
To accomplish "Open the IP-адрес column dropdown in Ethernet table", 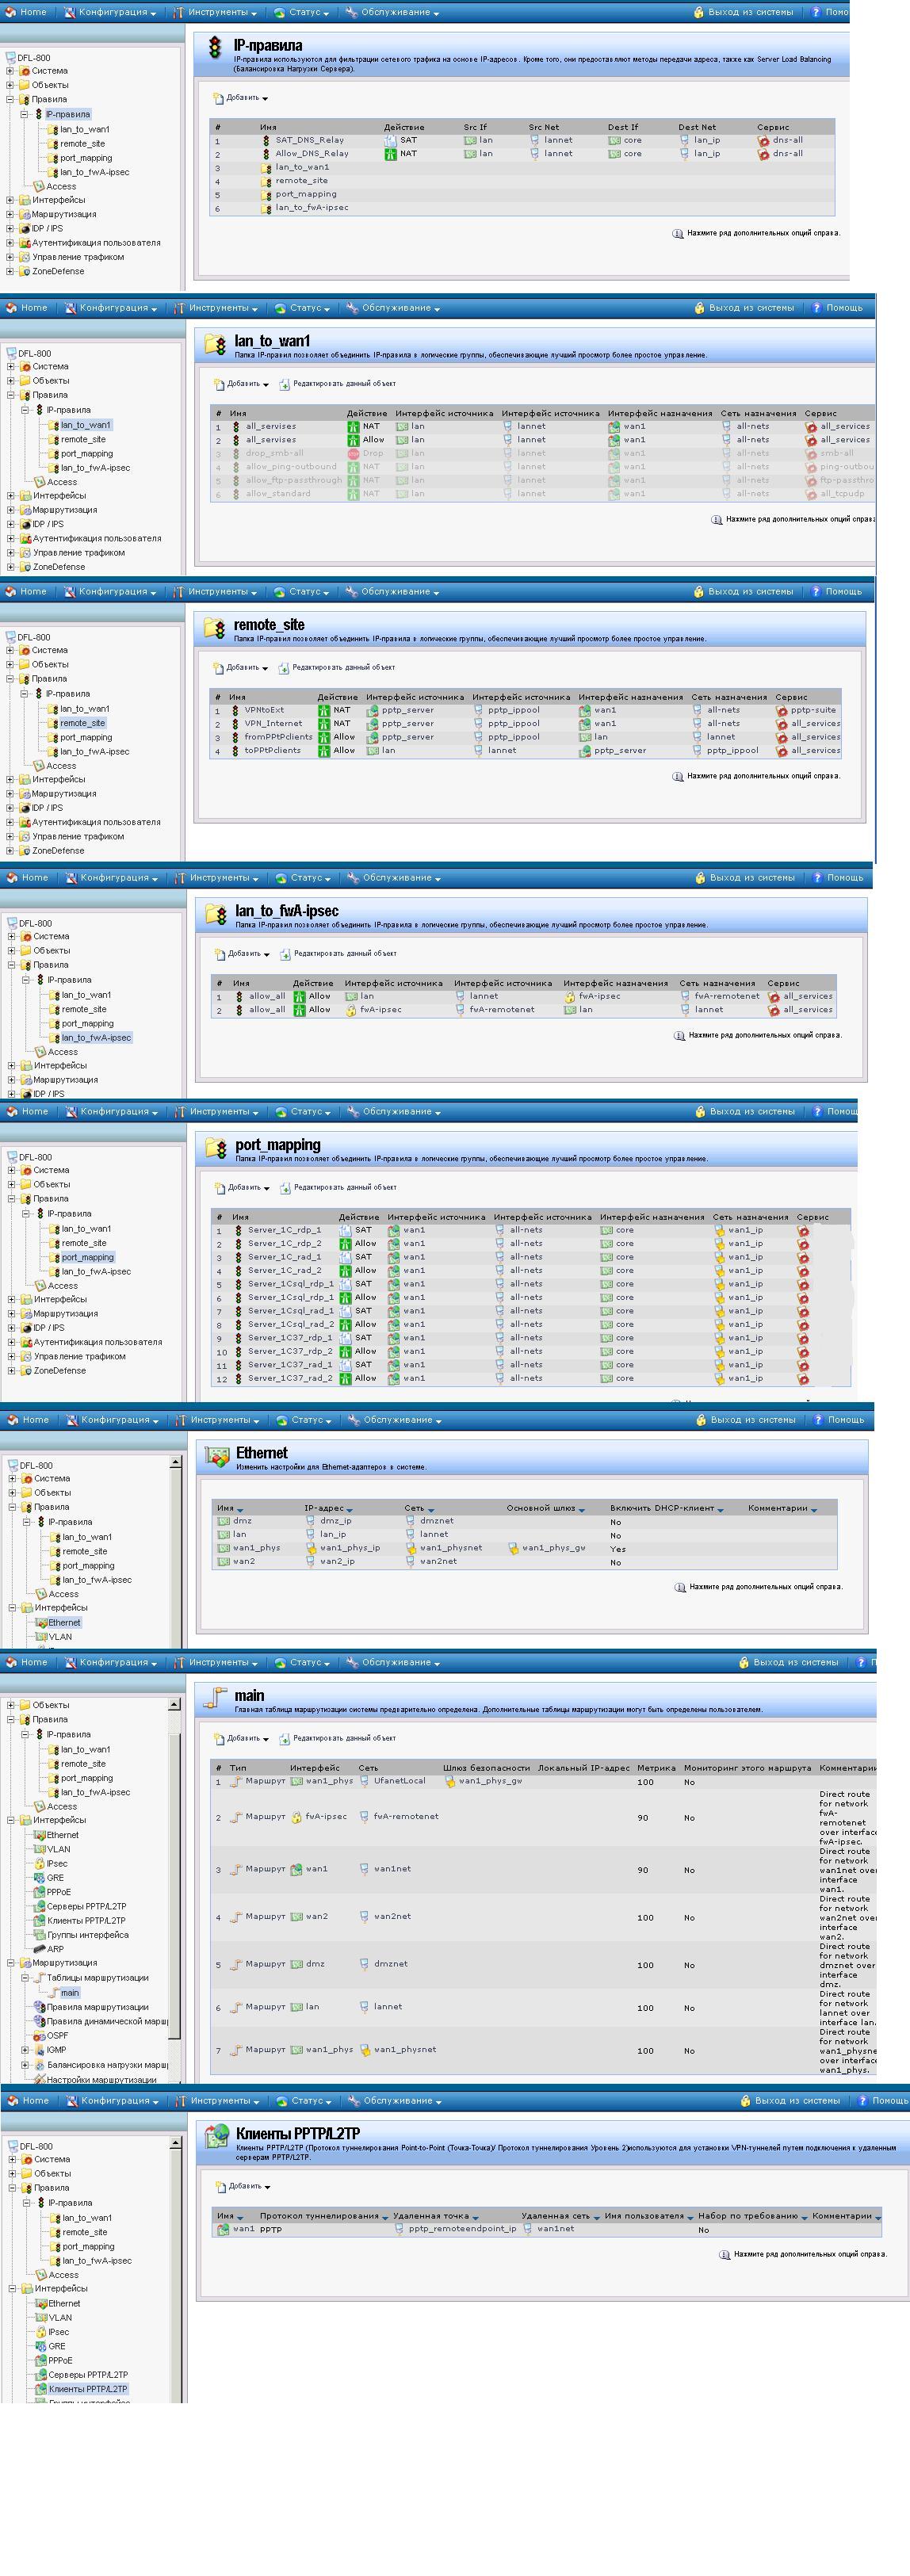I will 349,1510.
